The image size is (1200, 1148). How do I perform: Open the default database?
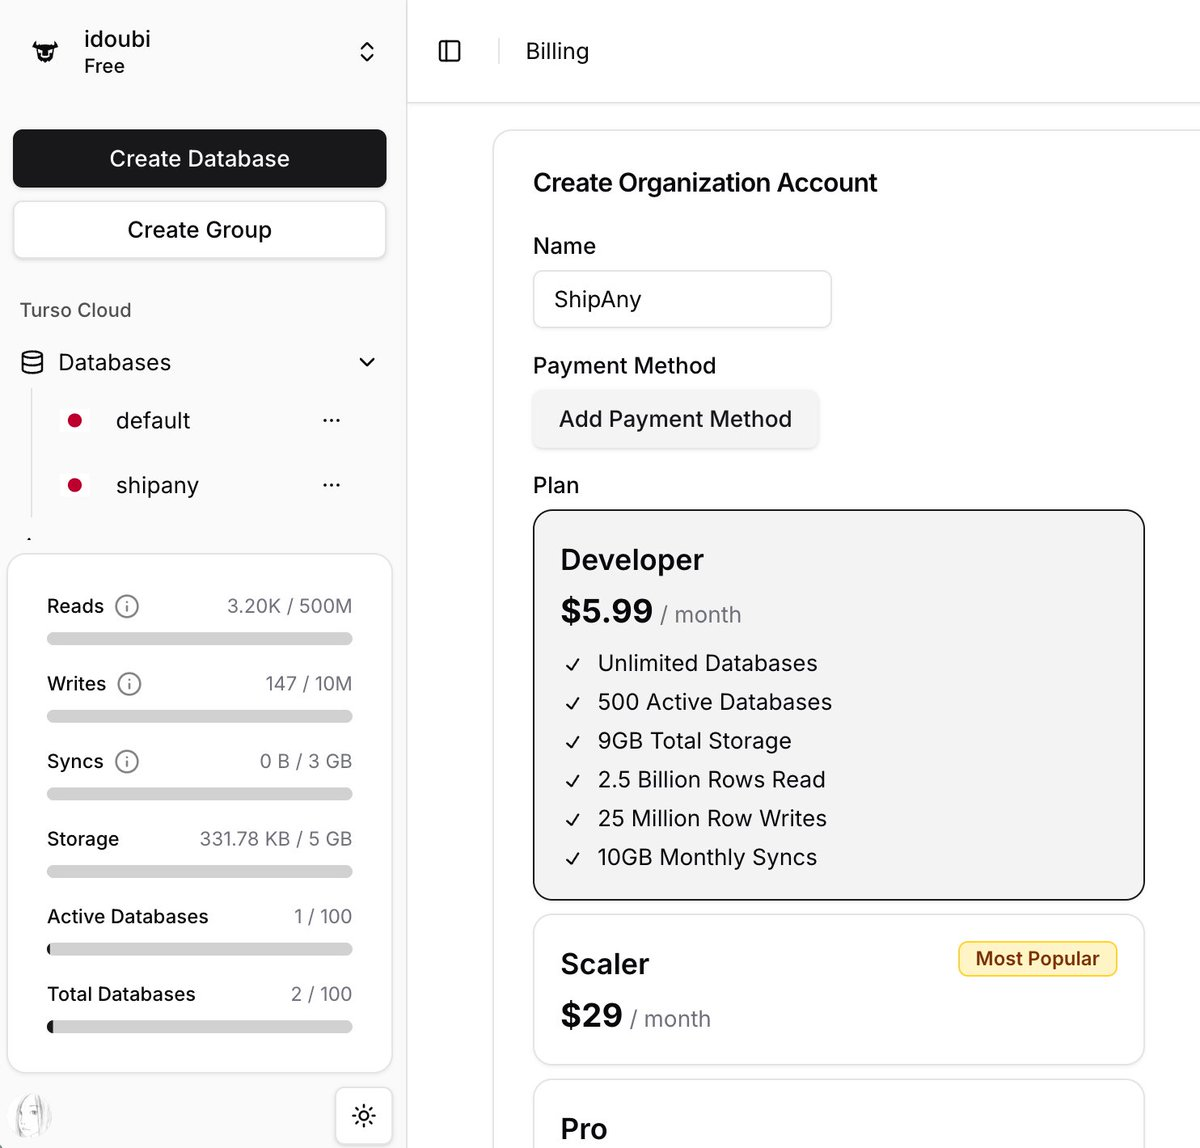(153, 421)
